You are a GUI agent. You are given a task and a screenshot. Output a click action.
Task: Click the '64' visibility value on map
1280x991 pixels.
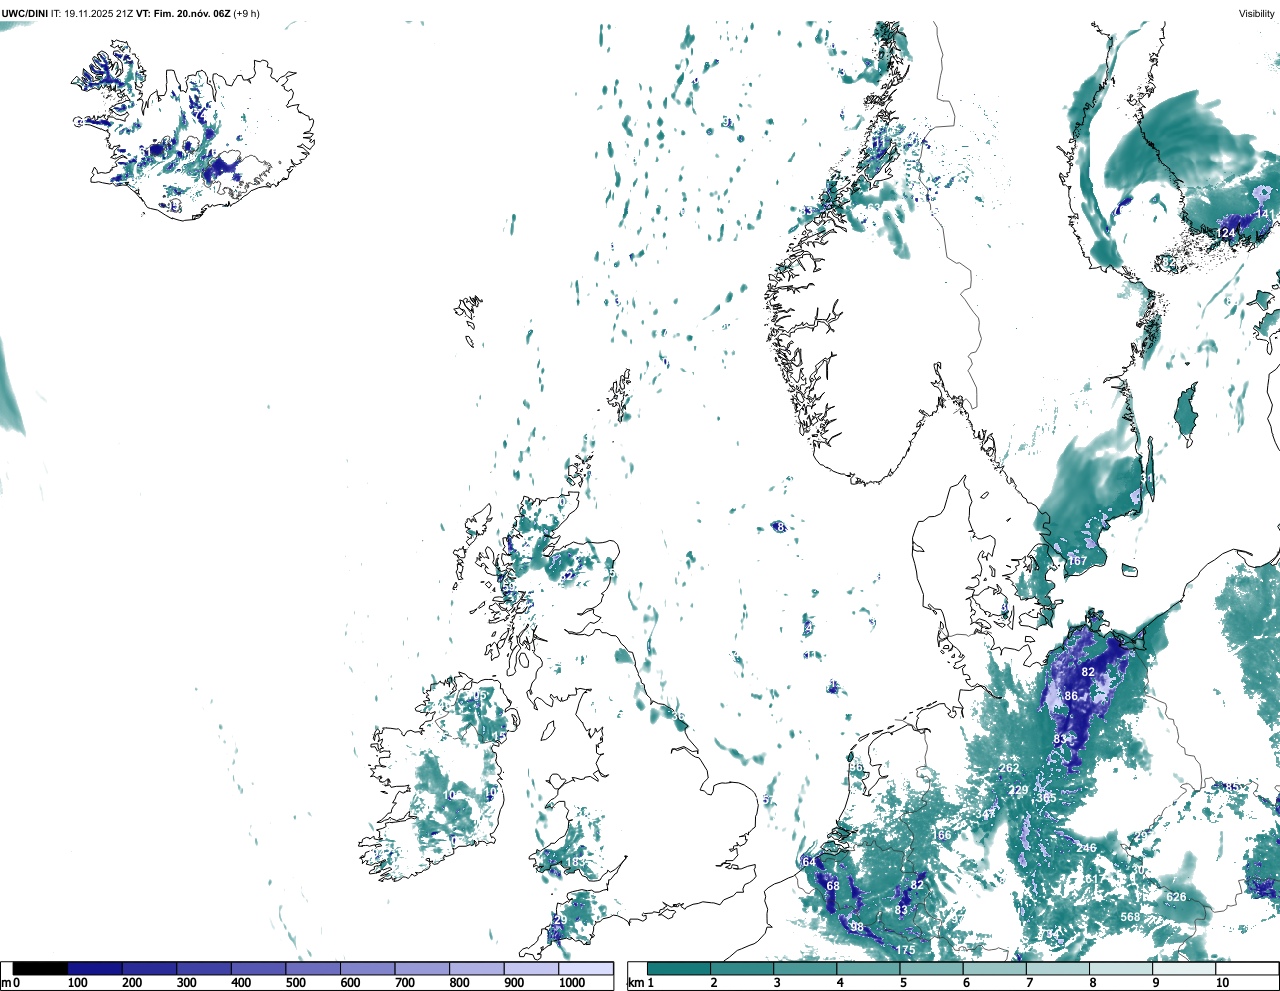pyautogui.click(x=809, y=862)
